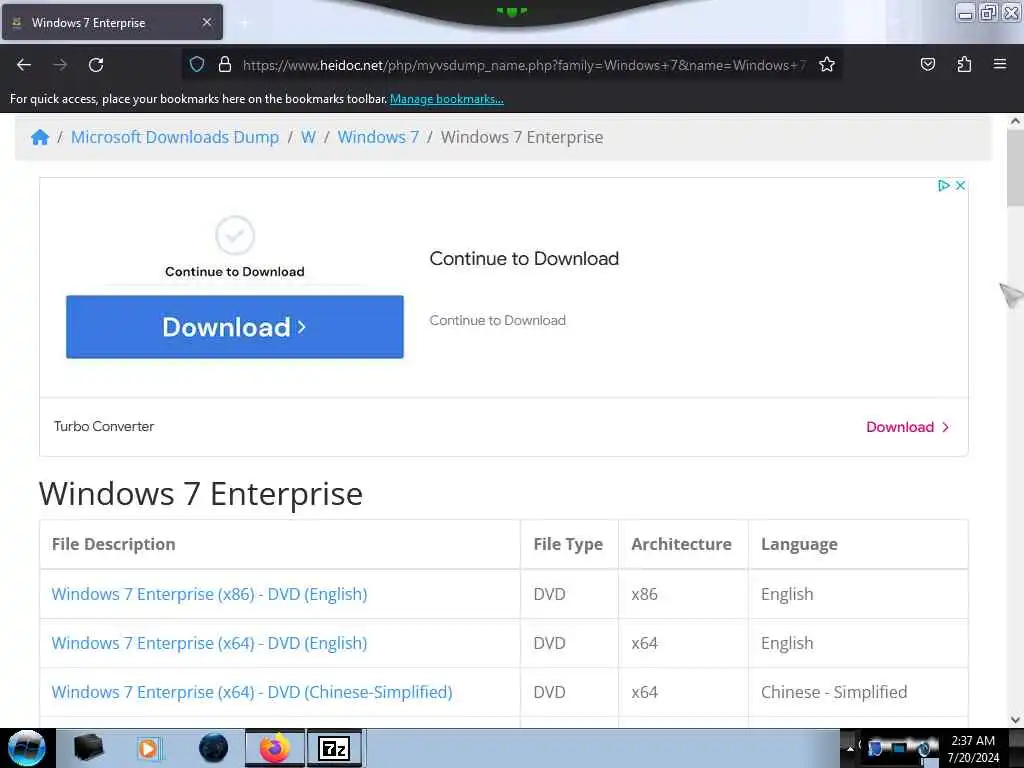This screenshot has width=1024, height=768.
Task: Click the taskbar clock showing 2:37 AM
Action: pos(973,749)
